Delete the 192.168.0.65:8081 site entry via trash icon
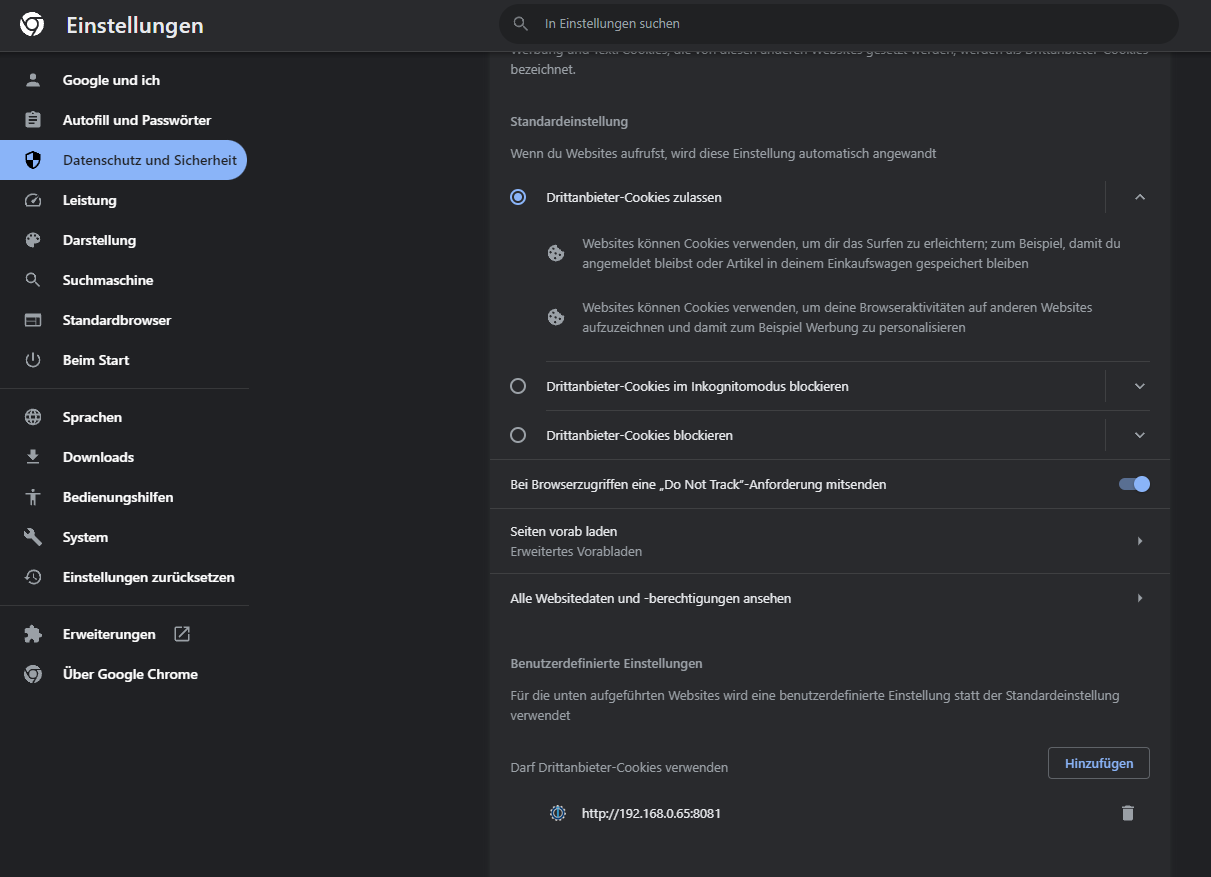1211x877 pixels. [x=1128, y=813]
